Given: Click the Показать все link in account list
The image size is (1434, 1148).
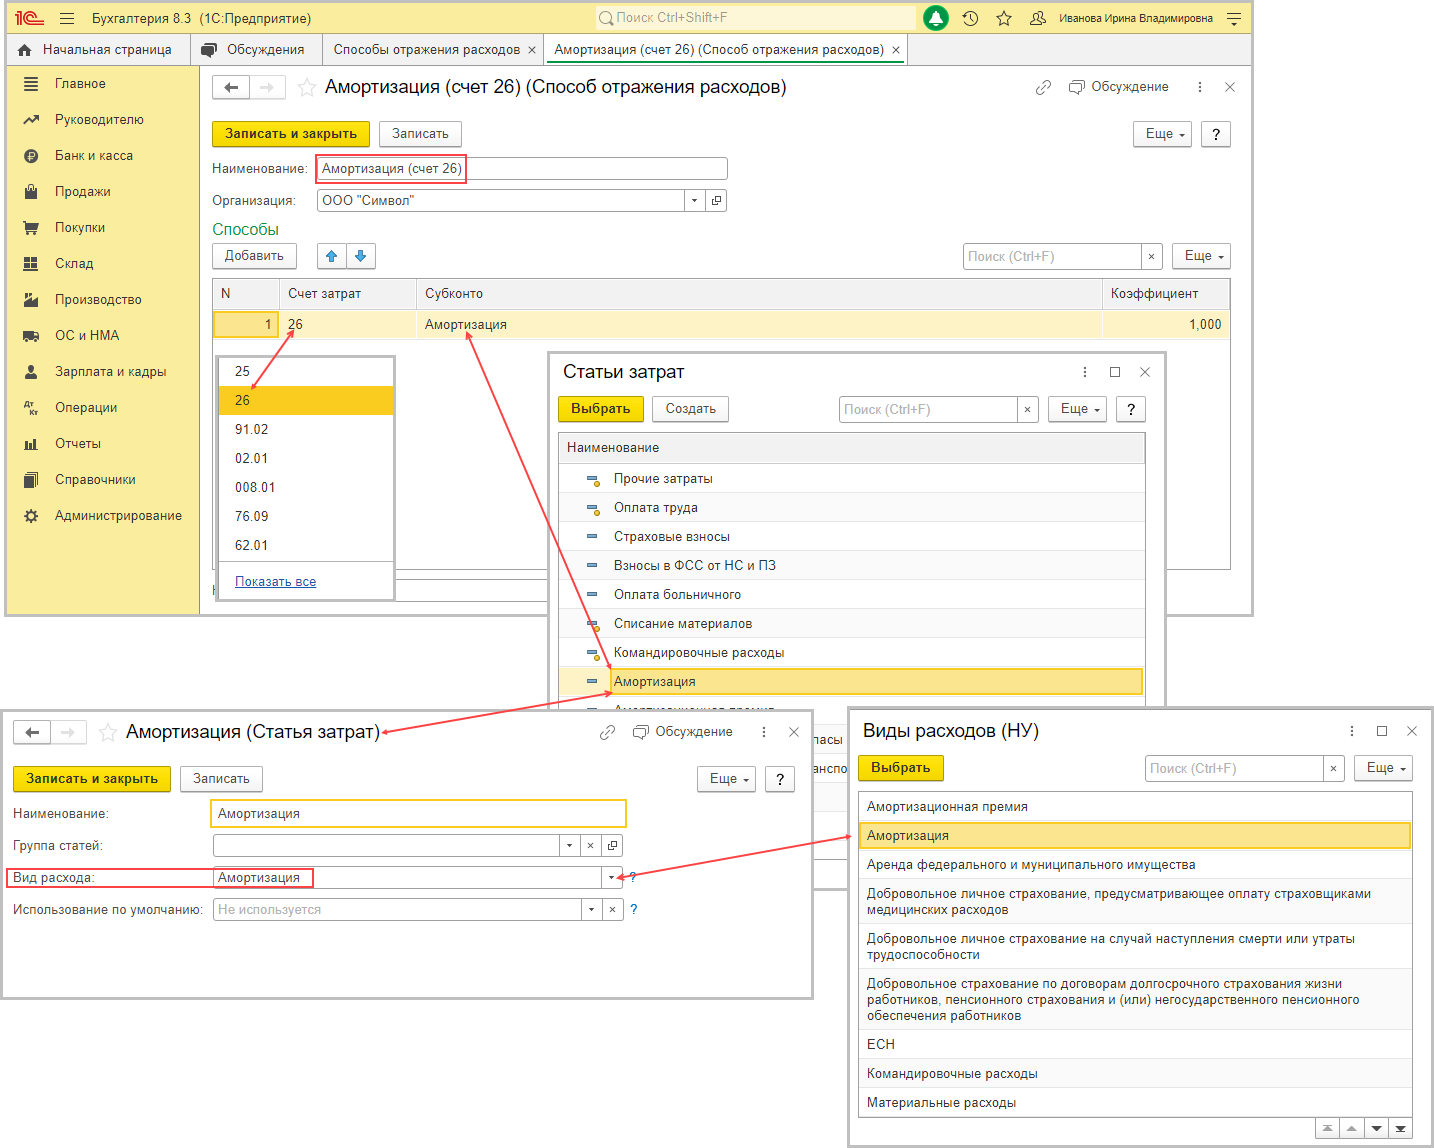Looking at the screenshot, I should 275,582.
